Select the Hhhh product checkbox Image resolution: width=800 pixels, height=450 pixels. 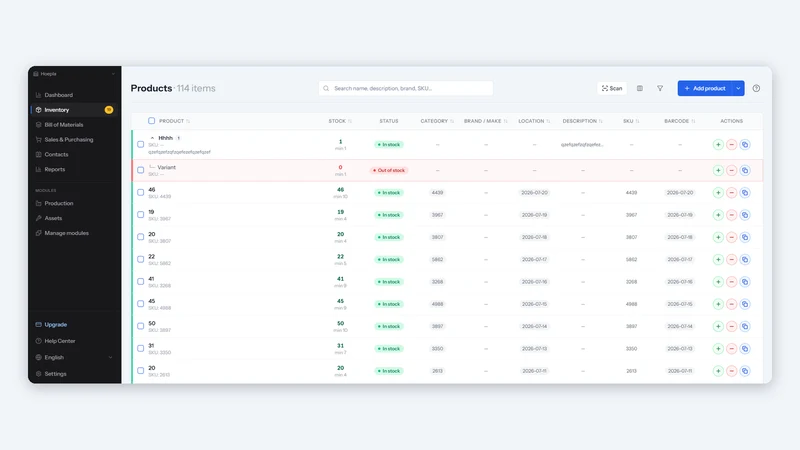(140, 144)
